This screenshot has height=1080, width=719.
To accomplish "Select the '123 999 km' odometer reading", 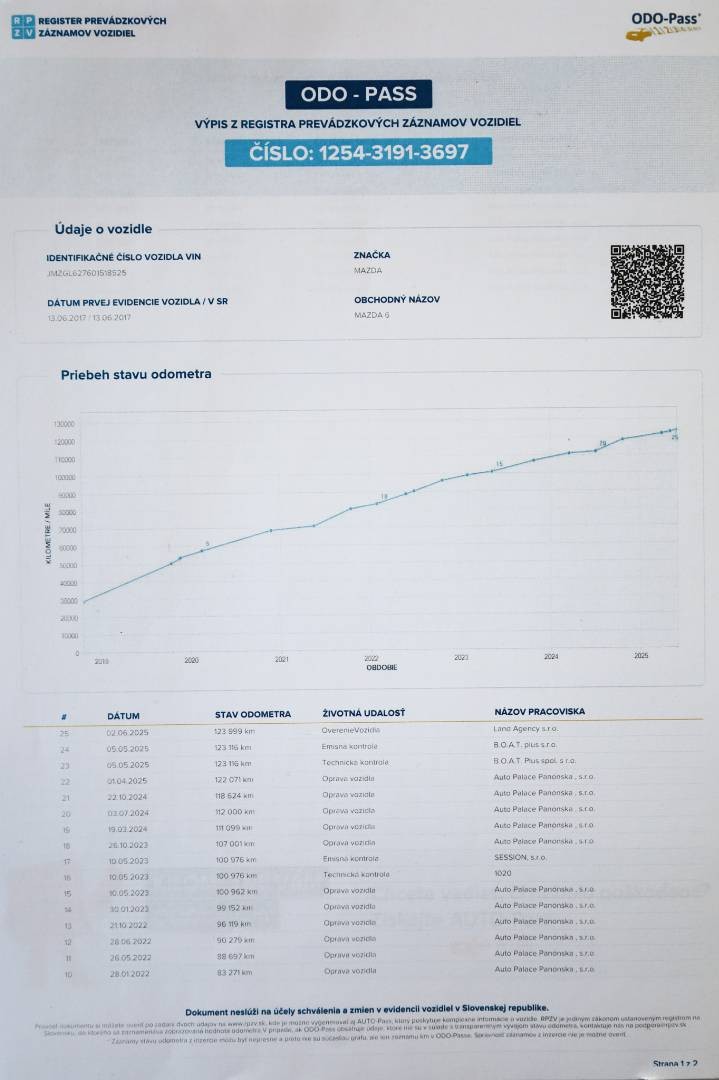I will tap(234, 731).
